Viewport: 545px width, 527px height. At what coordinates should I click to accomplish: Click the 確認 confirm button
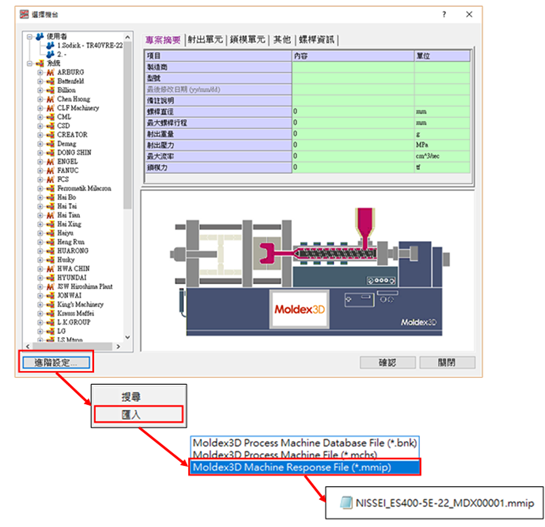388,363
